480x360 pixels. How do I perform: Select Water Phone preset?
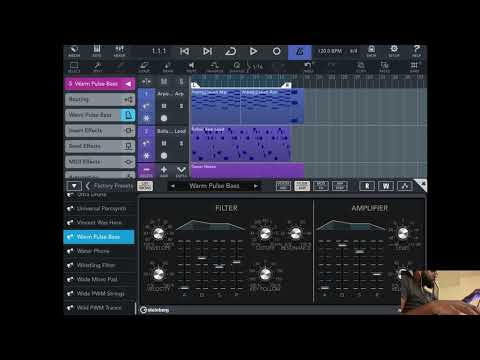click(x=99, y=251)
